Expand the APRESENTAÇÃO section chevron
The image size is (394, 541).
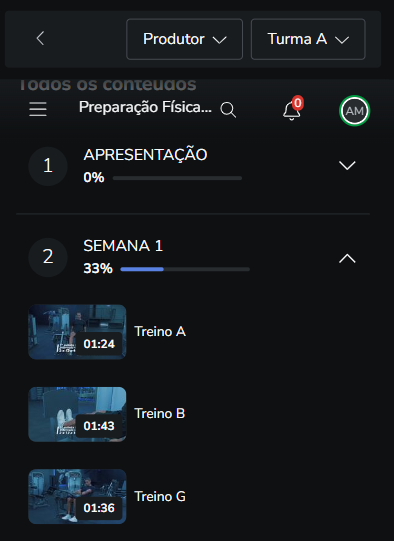point(347,165)
